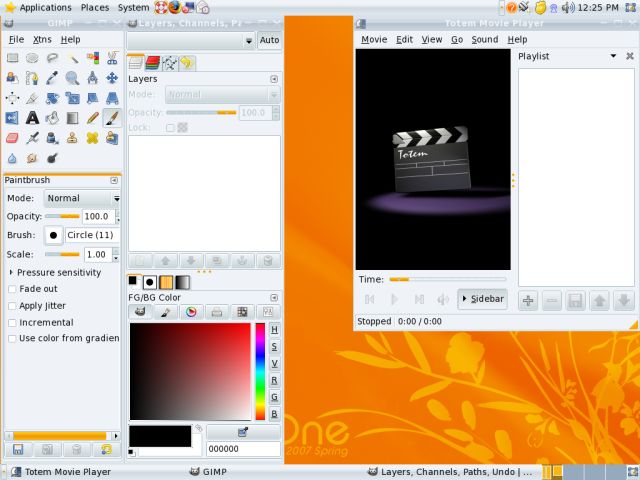Enable the Fade out checkbox
This screenshot has width=640, height=480.
point(12,289)
